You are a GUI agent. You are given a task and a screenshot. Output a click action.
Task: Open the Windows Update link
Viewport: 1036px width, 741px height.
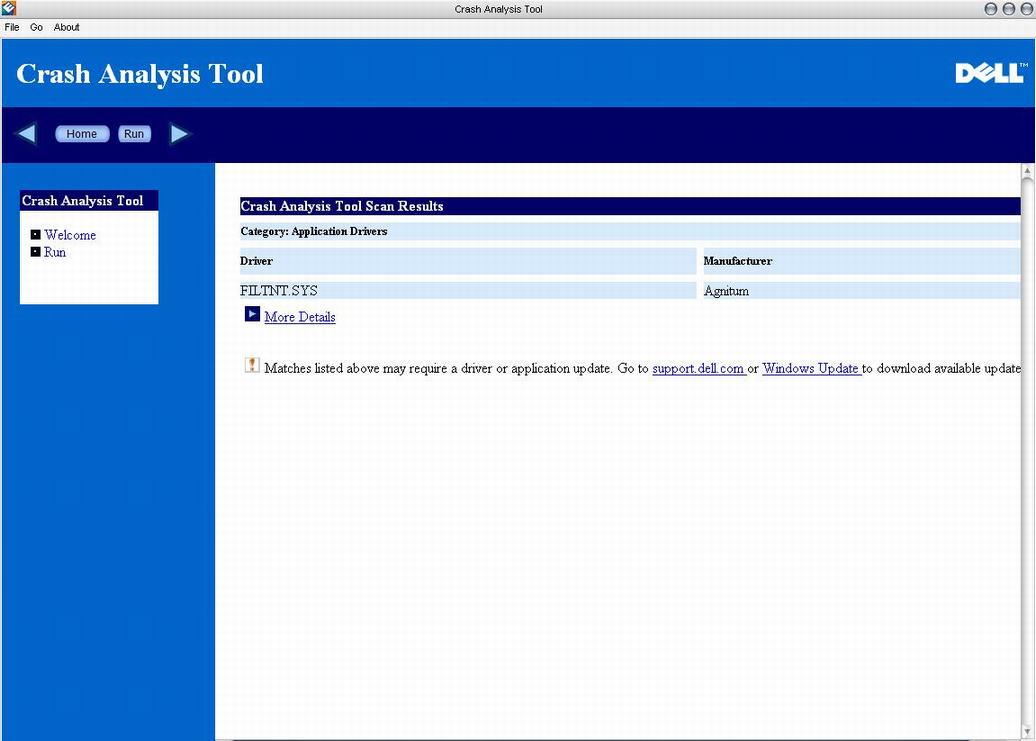(811, 369)
